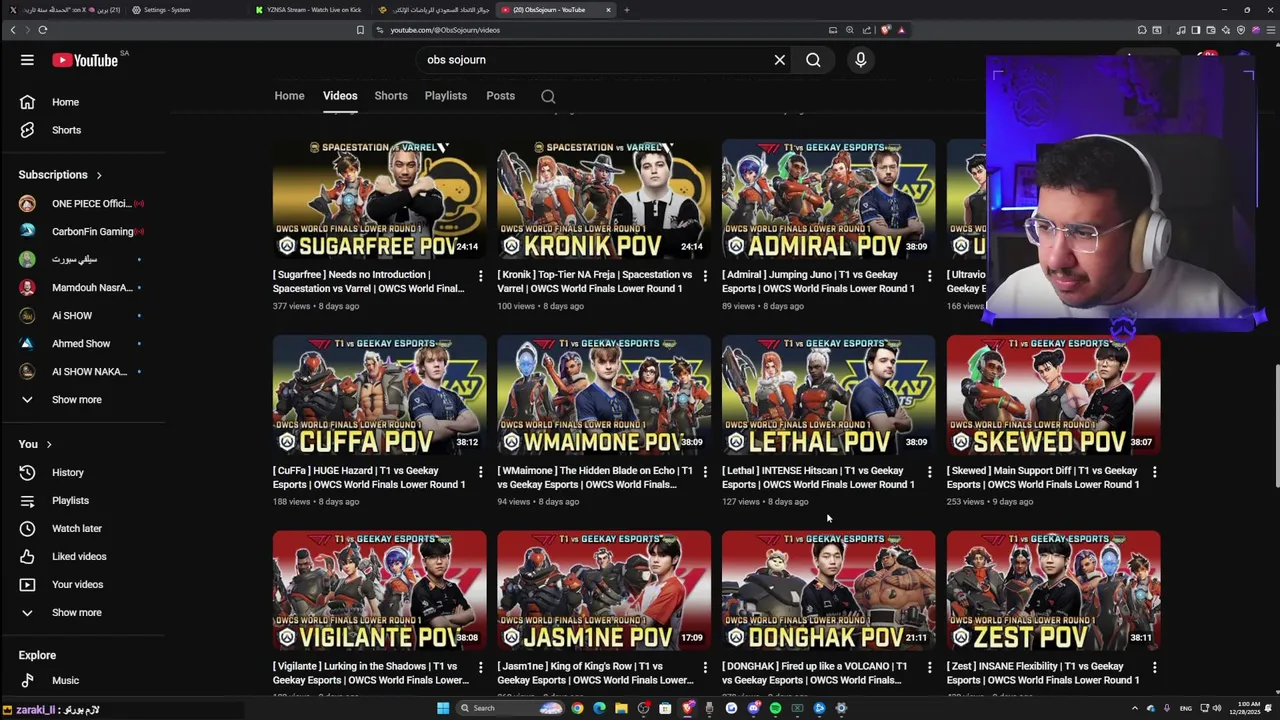
Task: Open the channel Playlists tab
Action: pyautogui.click(x=446, y=96)
